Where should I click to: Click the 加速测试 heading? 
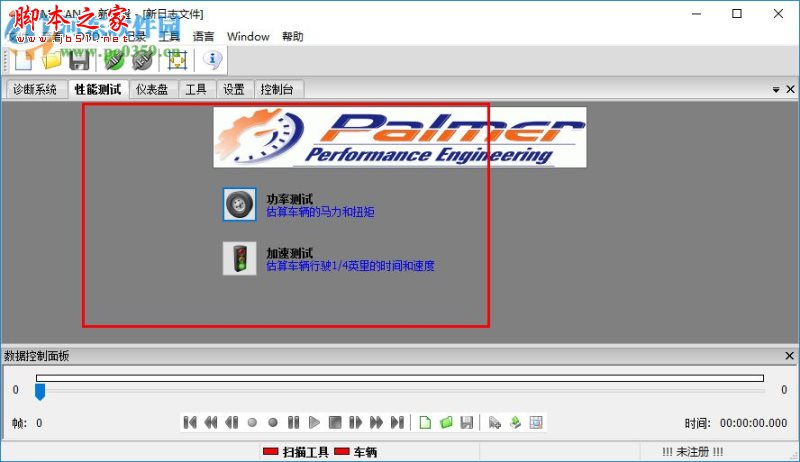pyautogui.click(x=289, y=252)
